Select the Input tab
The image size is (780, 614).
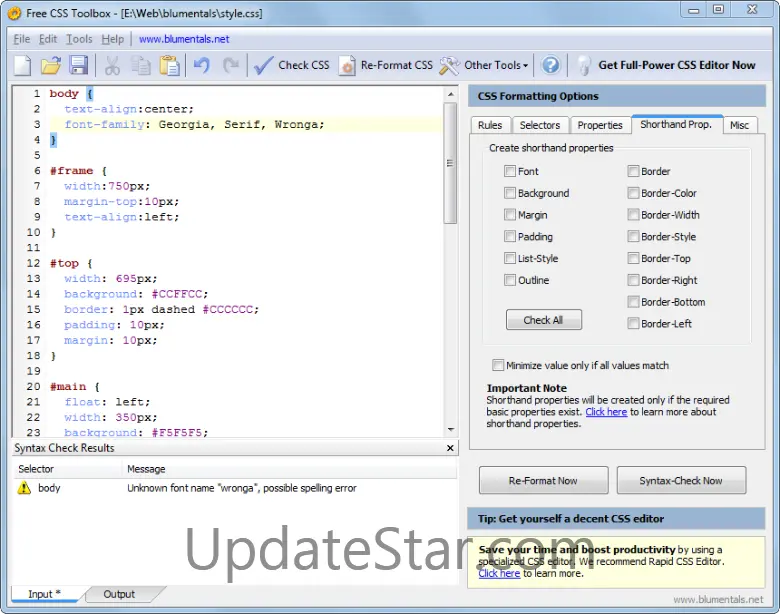(x=44, y=594)
